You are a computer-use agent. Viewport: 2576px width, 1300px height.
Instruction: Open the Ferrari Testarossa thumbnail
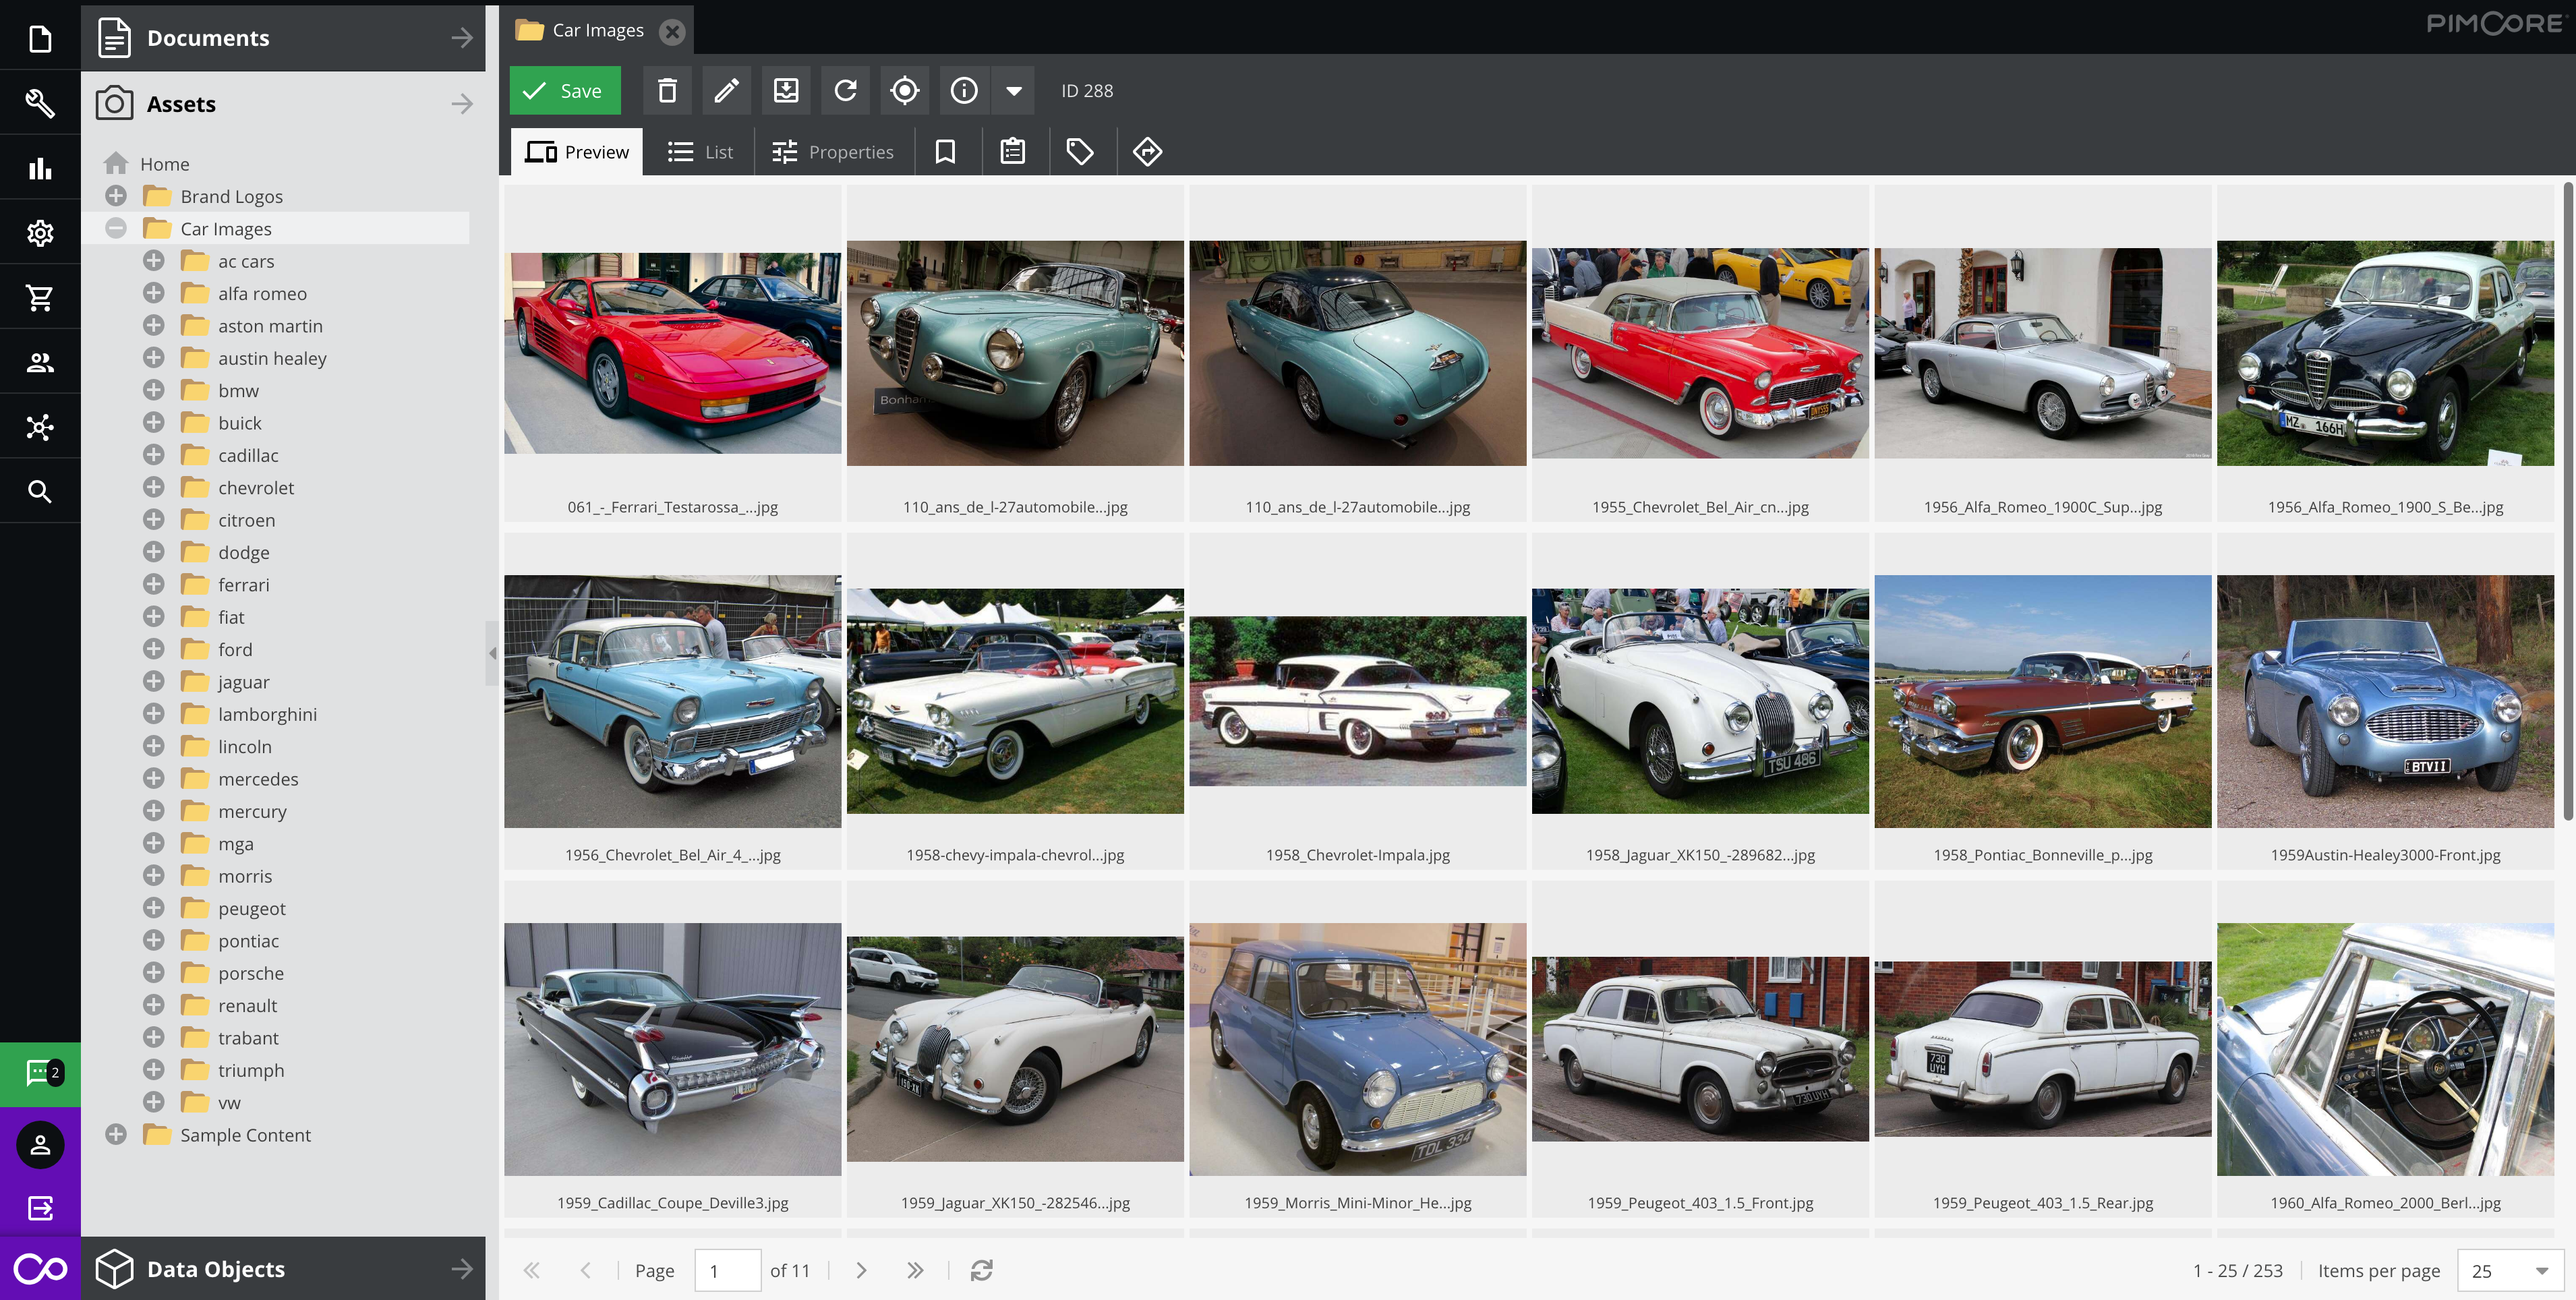[x=672, y=353]
